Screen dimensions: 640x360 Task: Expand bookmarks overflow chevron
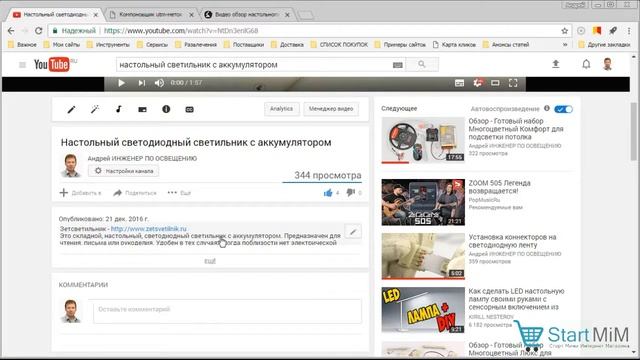[565, 44]
